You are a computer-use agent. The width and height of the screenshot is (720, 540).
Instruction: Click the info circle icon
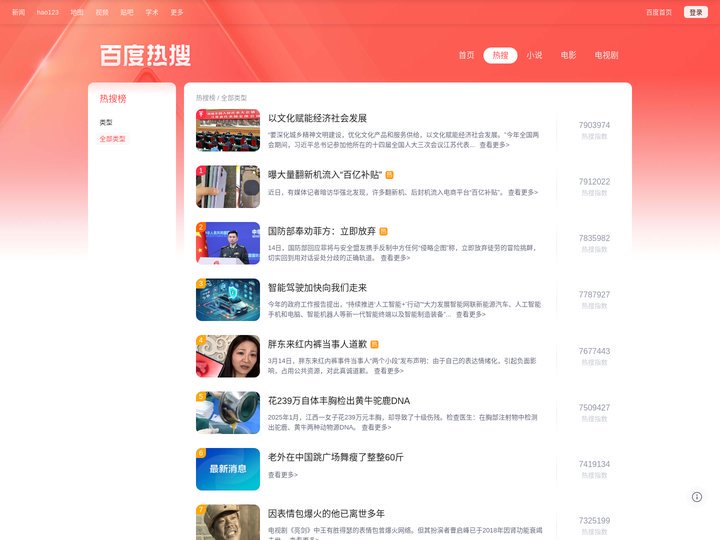697,497
